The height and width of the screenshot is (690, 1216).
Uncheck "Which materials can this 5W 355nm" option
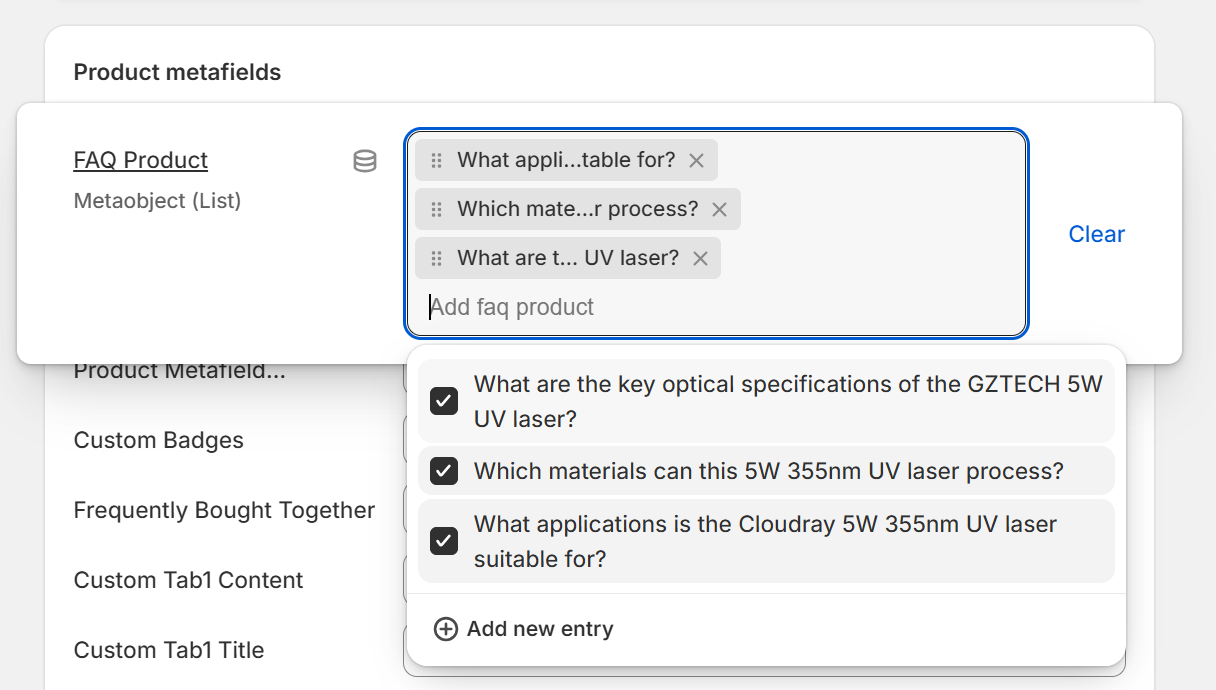pos(444,471)
